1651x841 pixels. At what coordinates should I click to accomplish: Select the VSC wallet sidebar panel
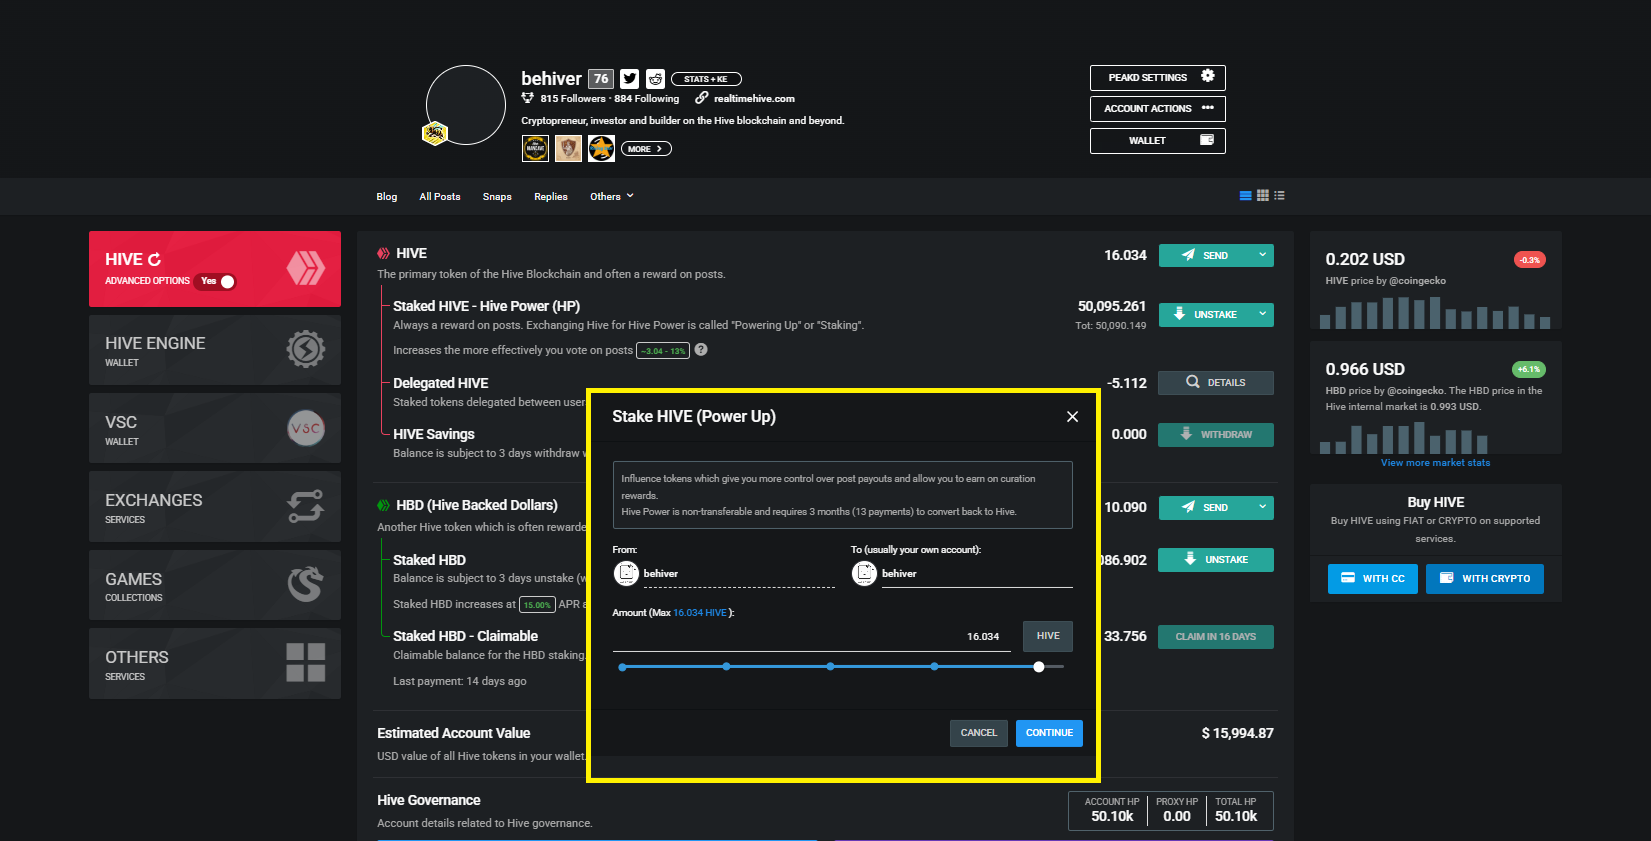(x=215, y=428)
